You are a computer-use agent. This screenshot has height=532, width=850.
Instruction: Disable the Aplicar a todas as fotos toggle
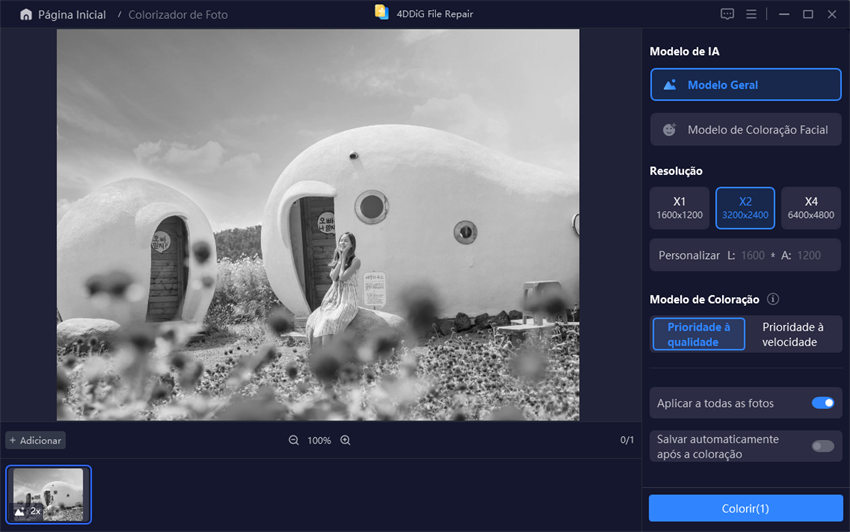822,403
